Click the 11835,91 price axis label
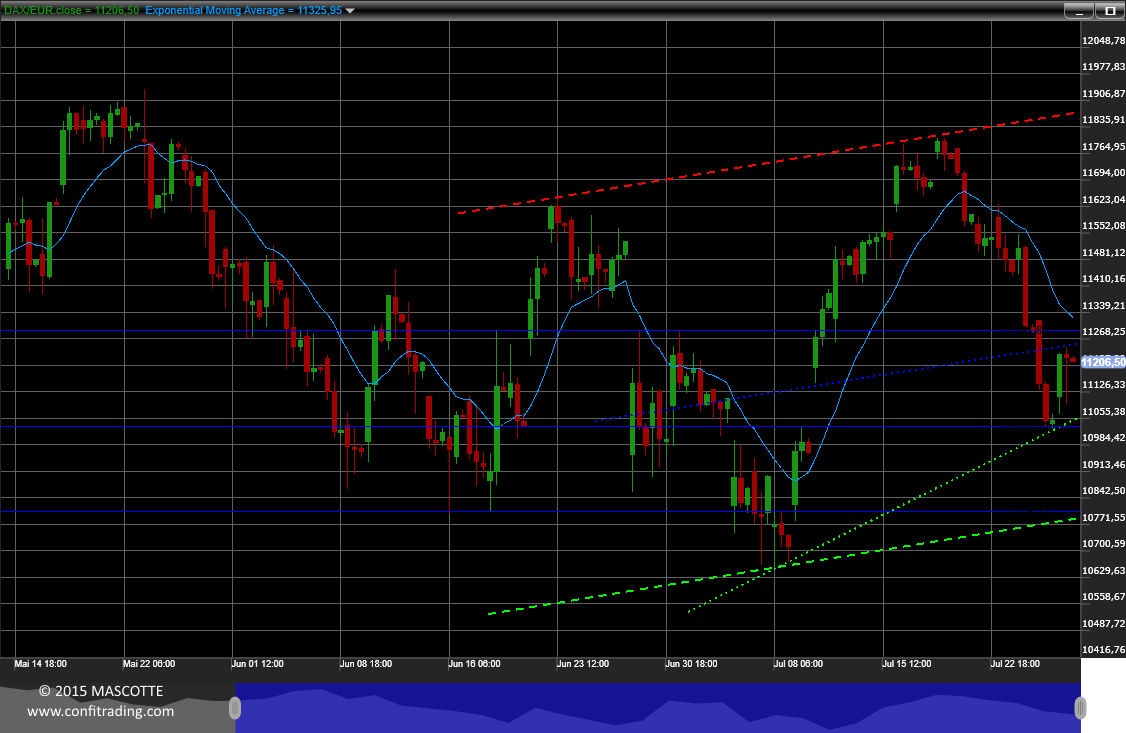 (x=1103, y=120)
